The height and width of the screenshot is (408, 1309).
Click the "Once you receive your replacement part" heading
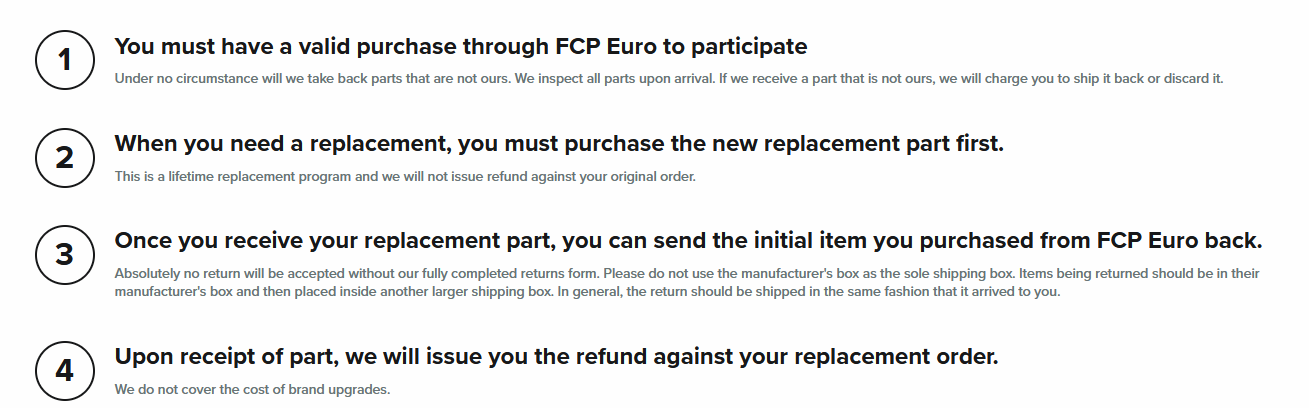688,241
